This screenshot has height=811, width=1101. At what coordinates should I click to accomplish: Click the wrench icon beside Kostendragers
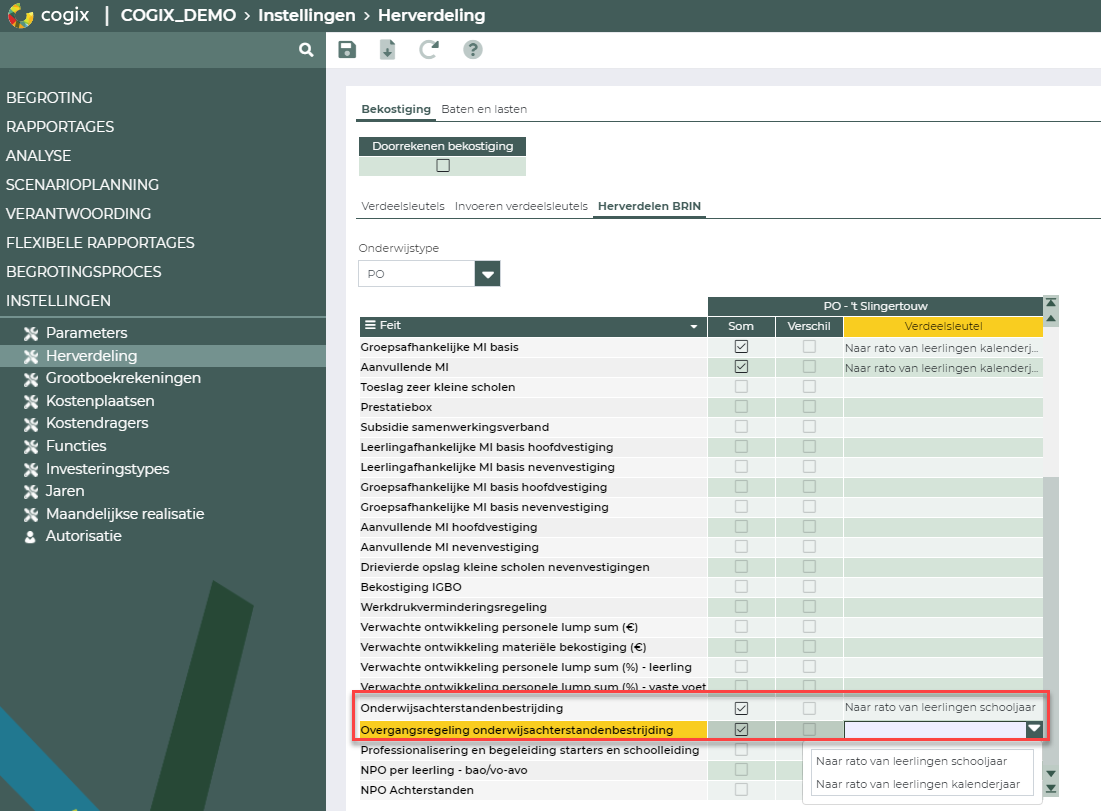pyautogui.click(x=31, y=424)
